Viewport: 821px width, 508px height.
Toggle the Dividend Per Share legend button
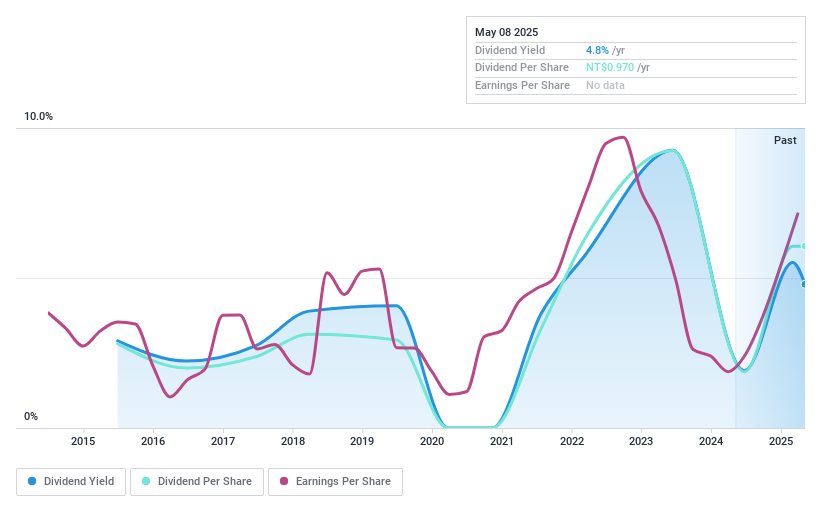[197, 481]
